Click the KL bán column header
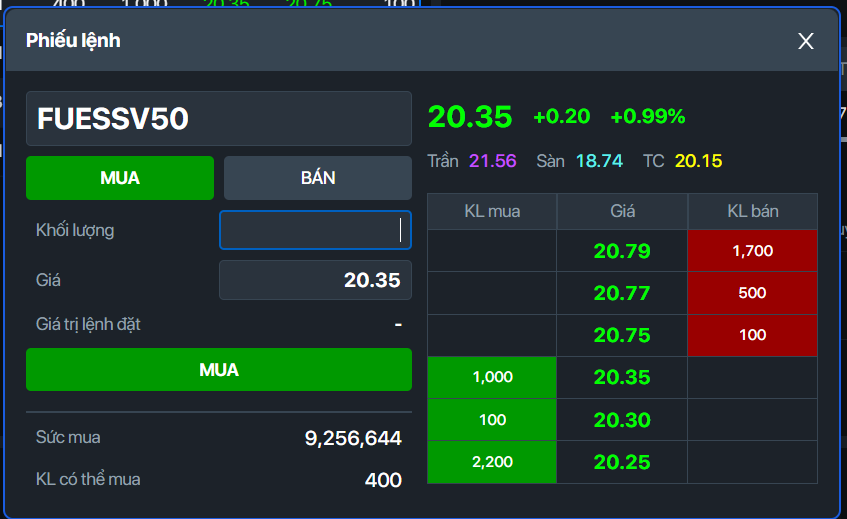Screen dimensions: 847x519 tap(752, 211)
